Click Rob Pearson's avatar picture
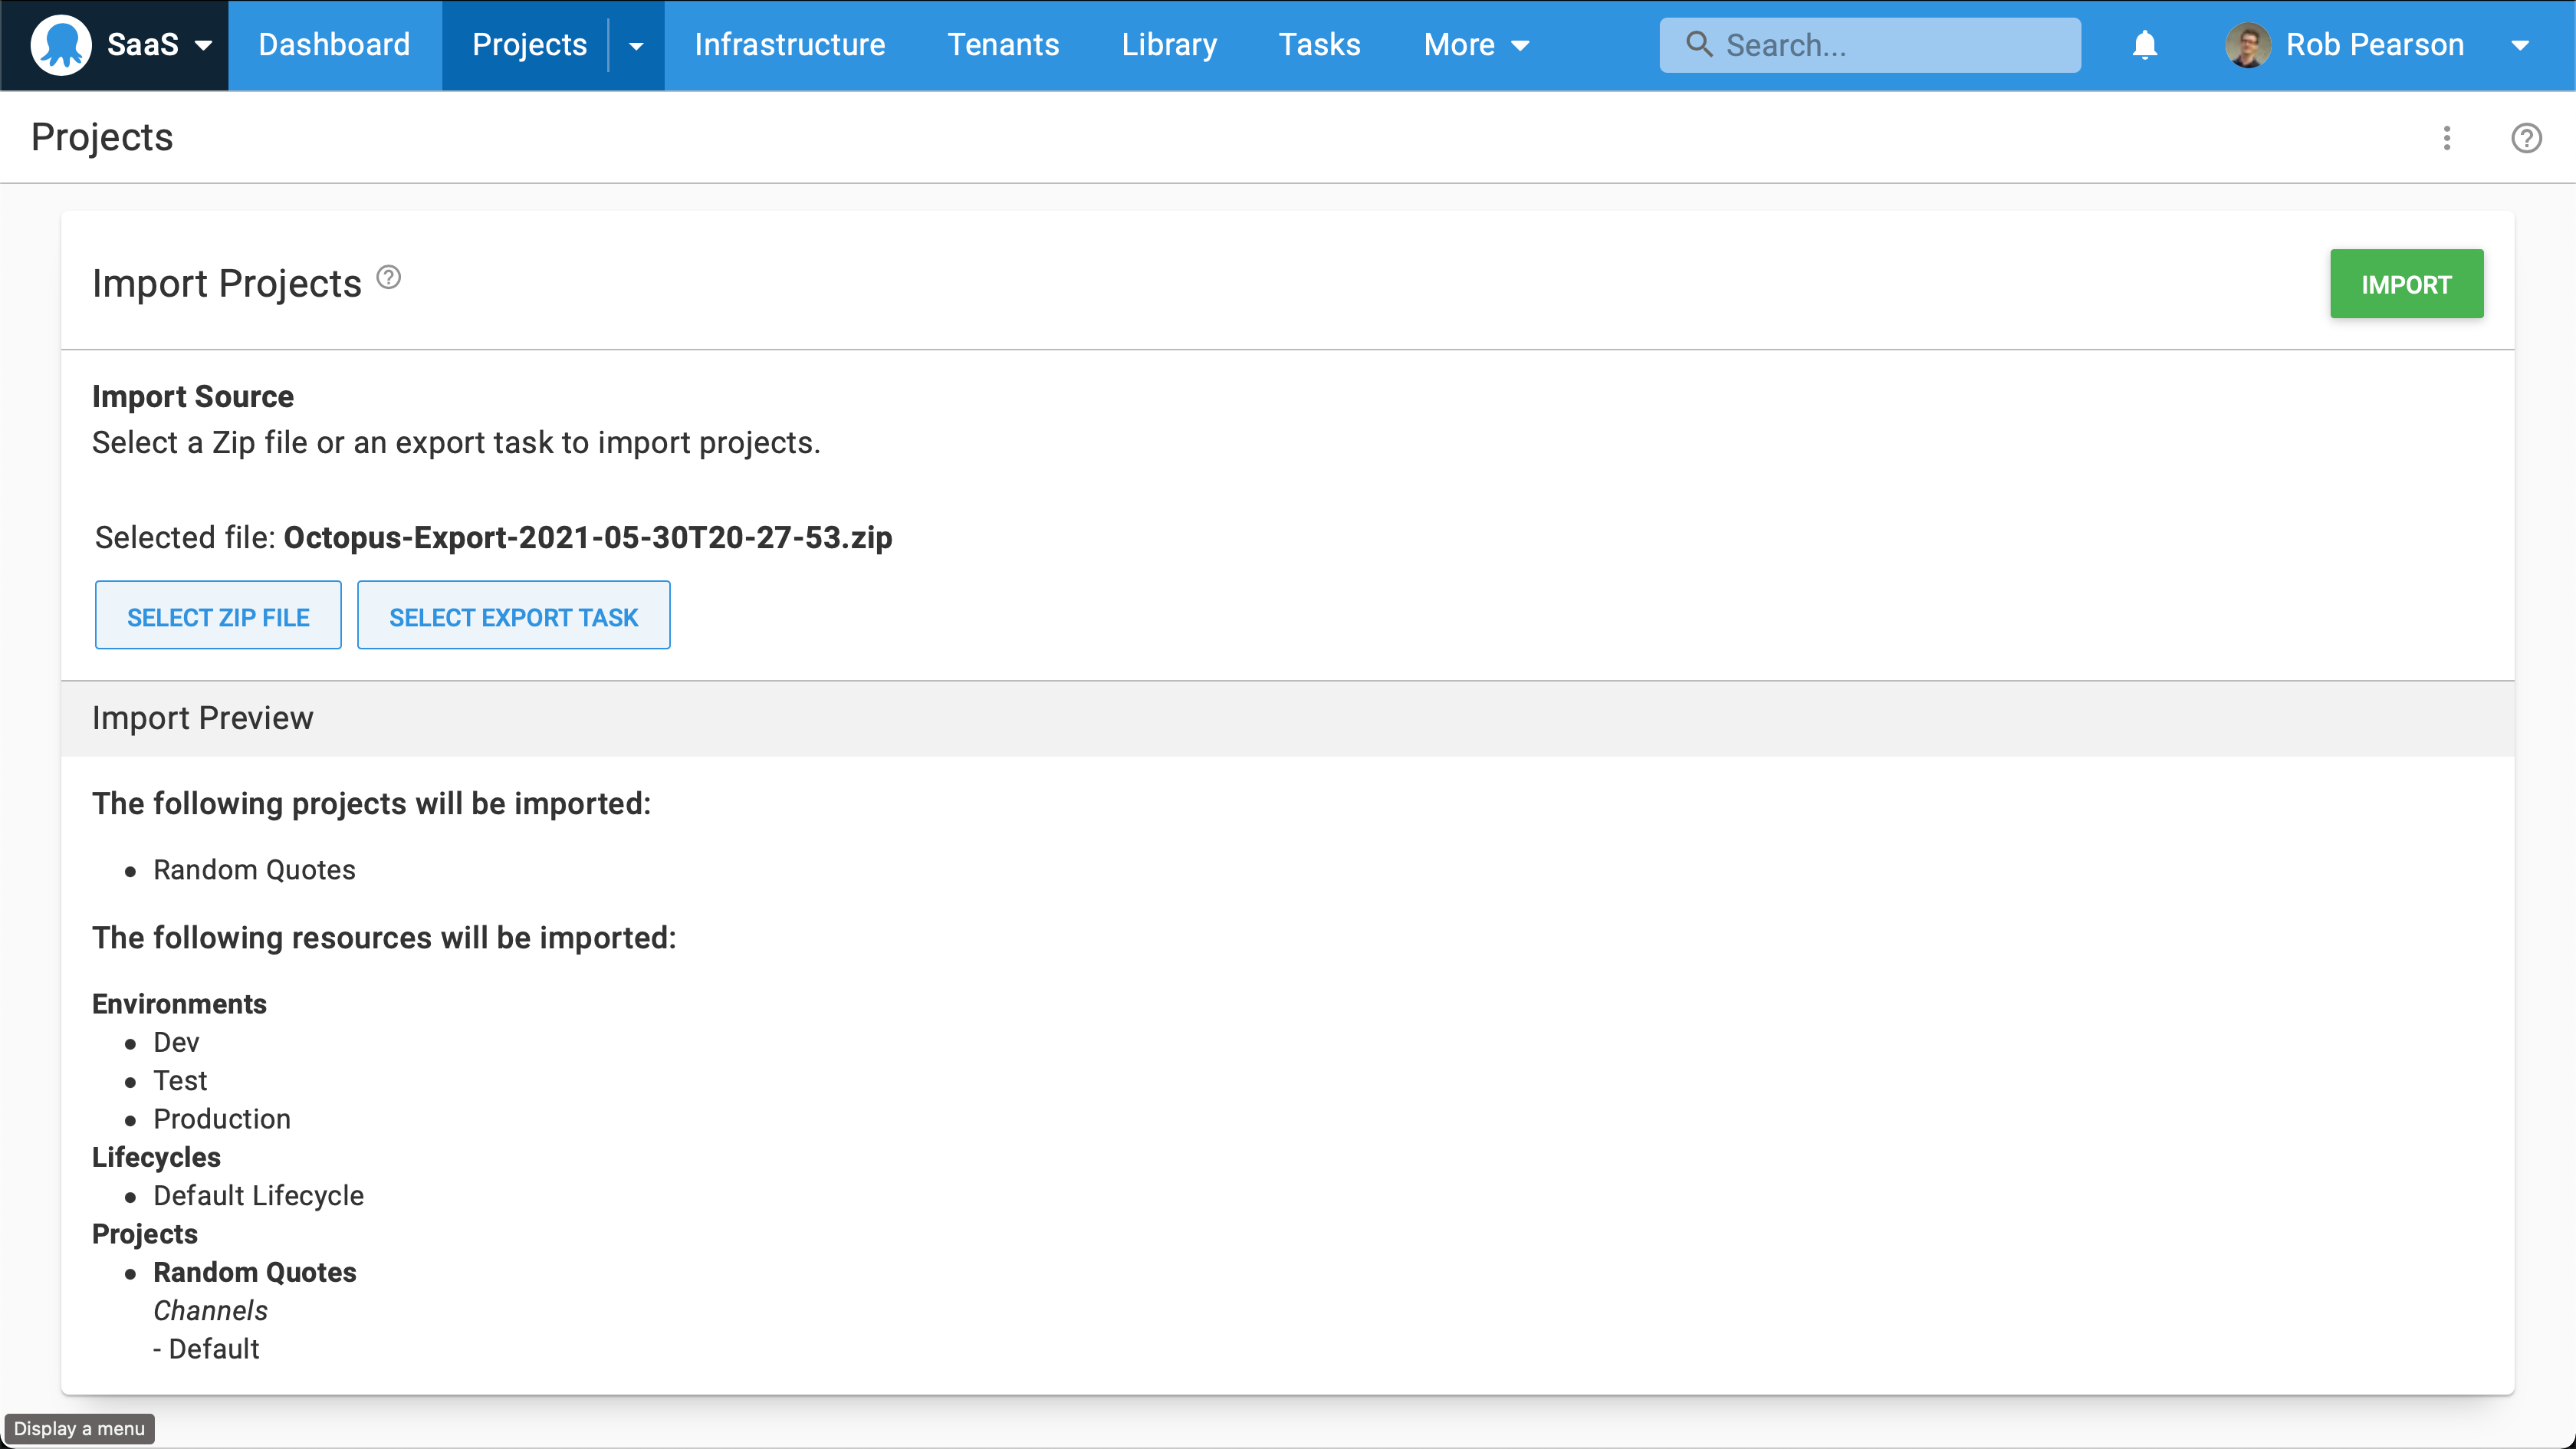 pos(2249,44)
